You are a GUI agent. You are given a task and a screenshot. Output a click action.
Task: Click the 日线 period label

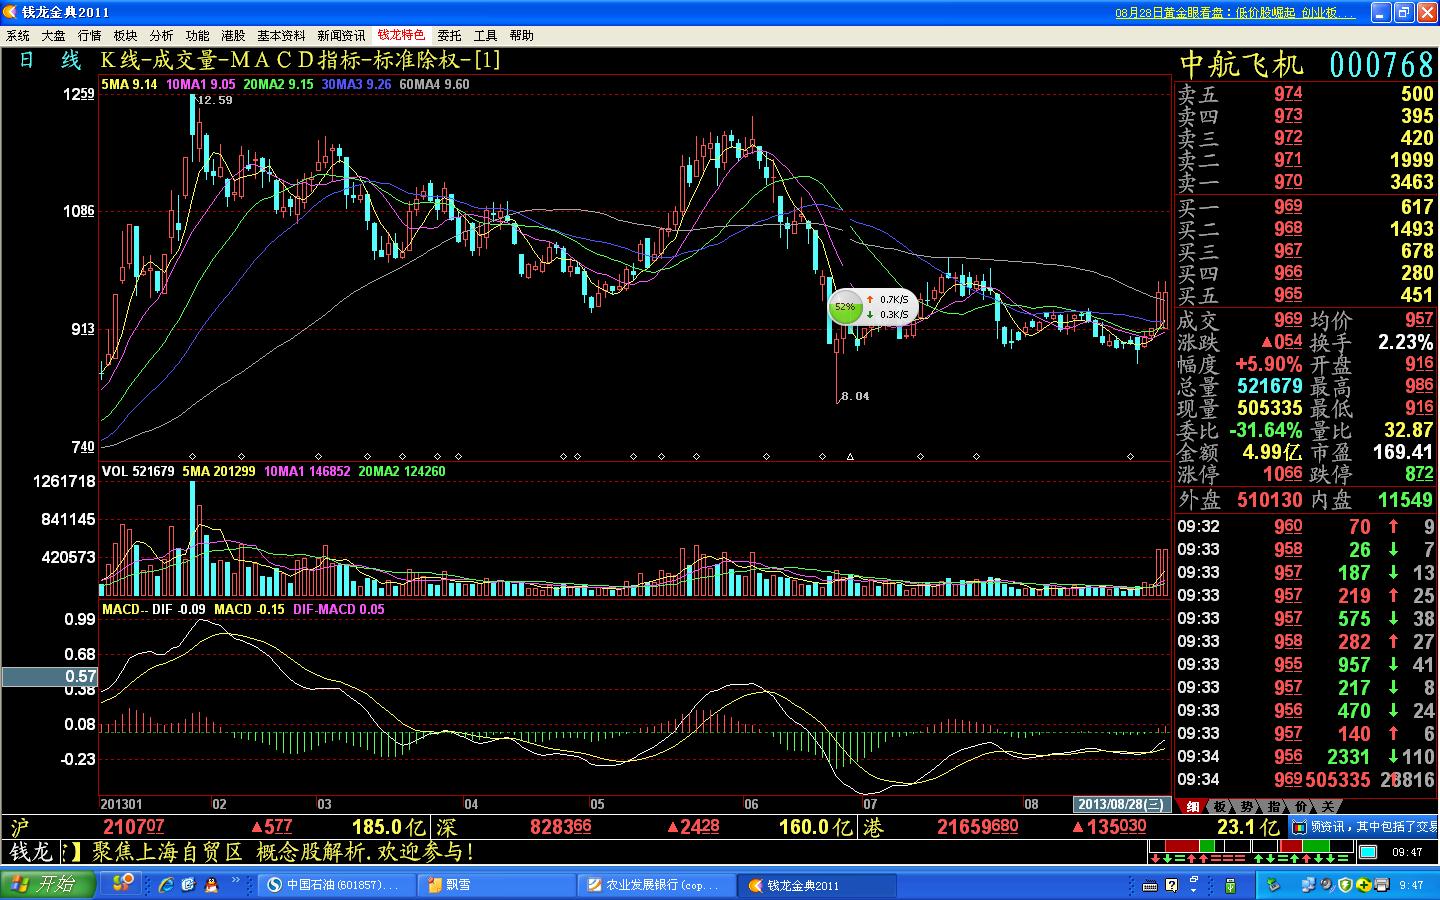click(50, 60)
